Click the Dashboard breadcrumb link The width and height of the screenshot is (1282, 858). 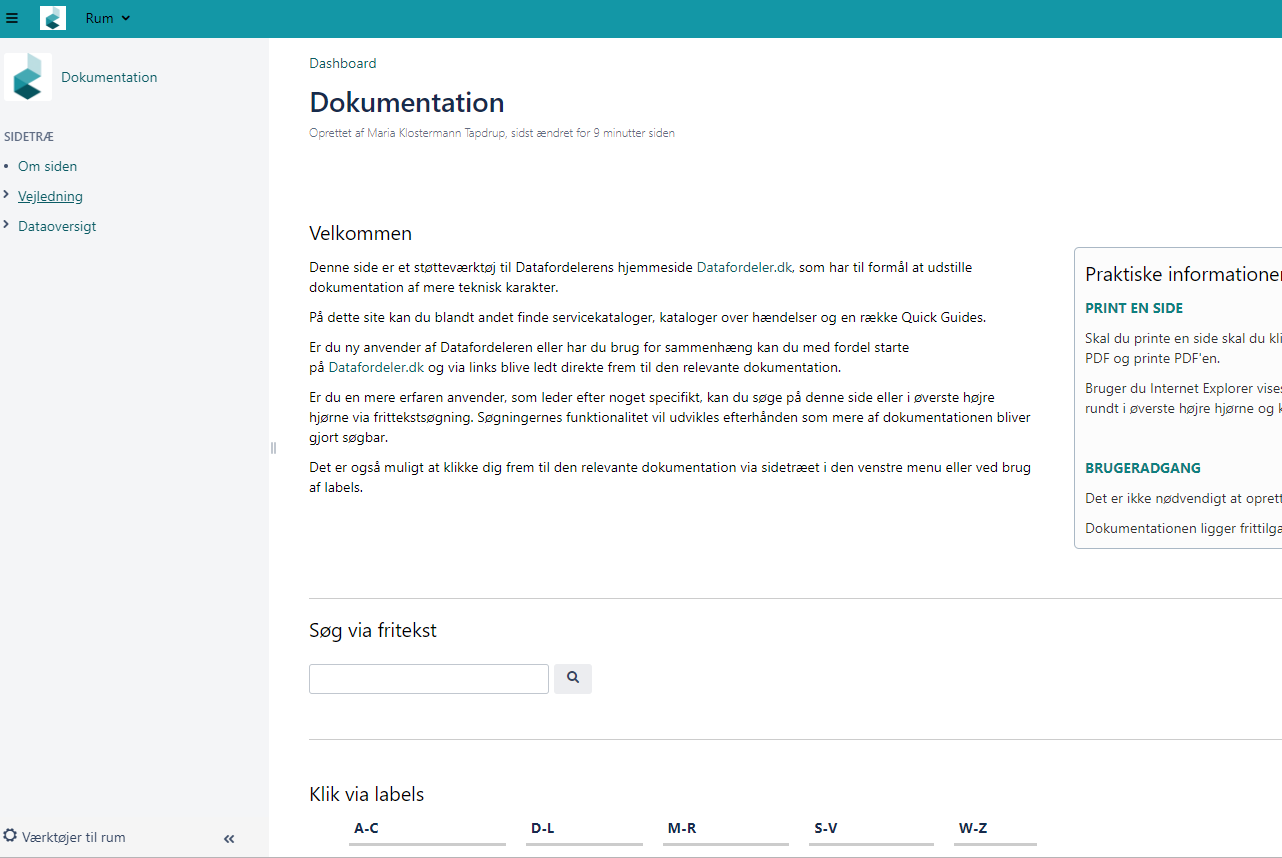pos(343,63)
